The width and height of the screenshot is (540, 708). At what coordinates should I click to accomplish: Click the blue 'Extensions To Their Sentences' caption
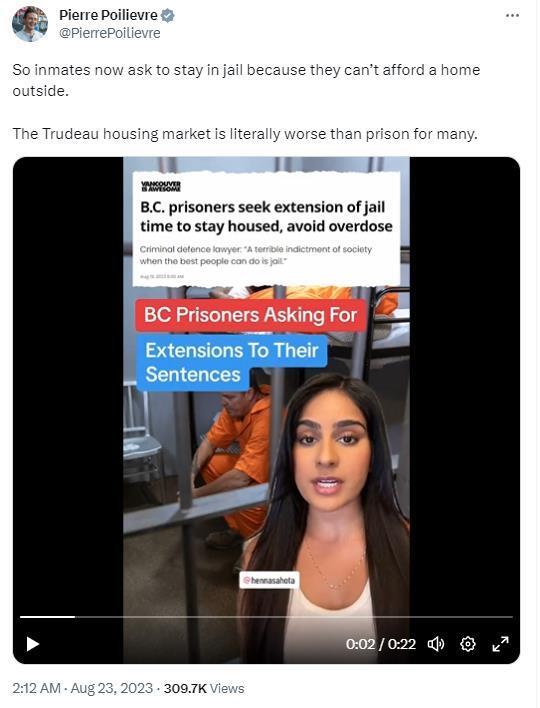point(232,363)
